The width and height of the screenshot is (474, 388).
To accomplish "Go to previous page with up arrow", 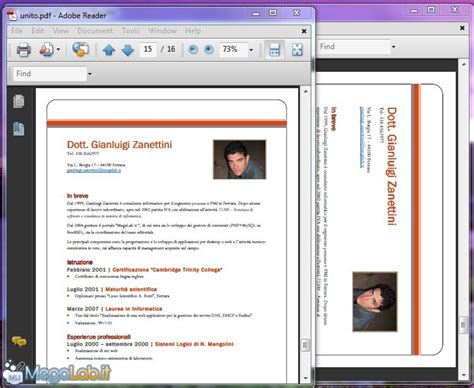I will click(x=109, y=50).
